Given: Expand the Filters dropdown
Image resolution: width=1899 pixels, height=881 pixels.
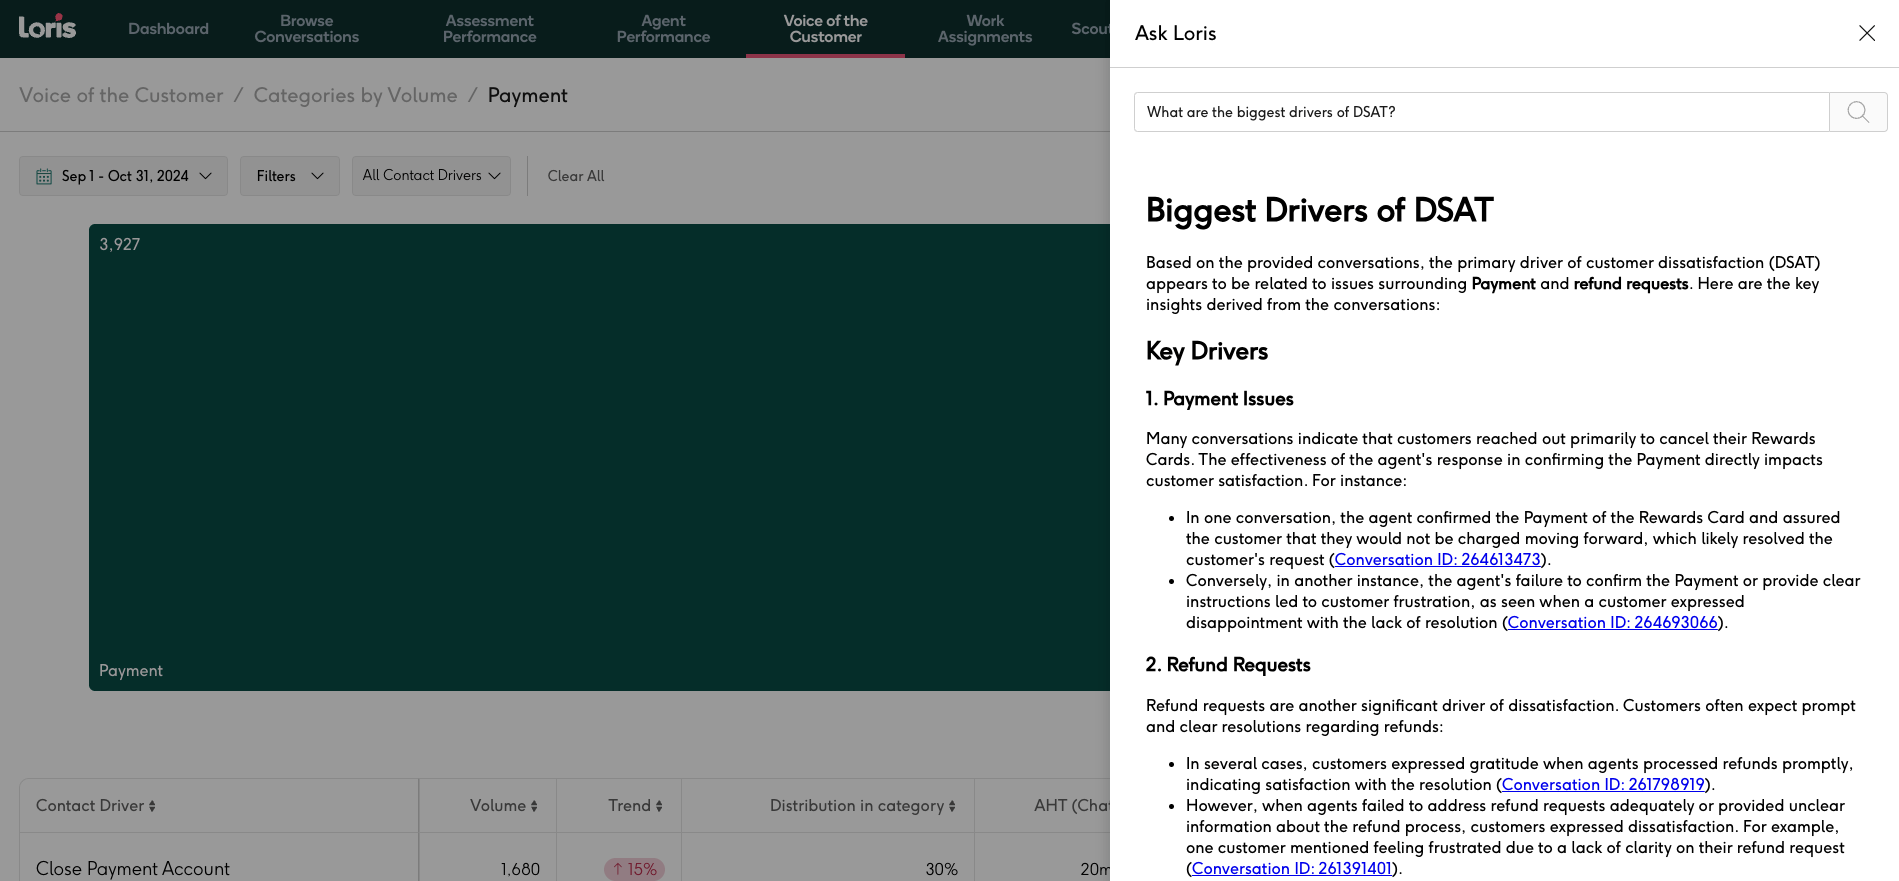Looking at the screenshot, I should click(289, 176).
